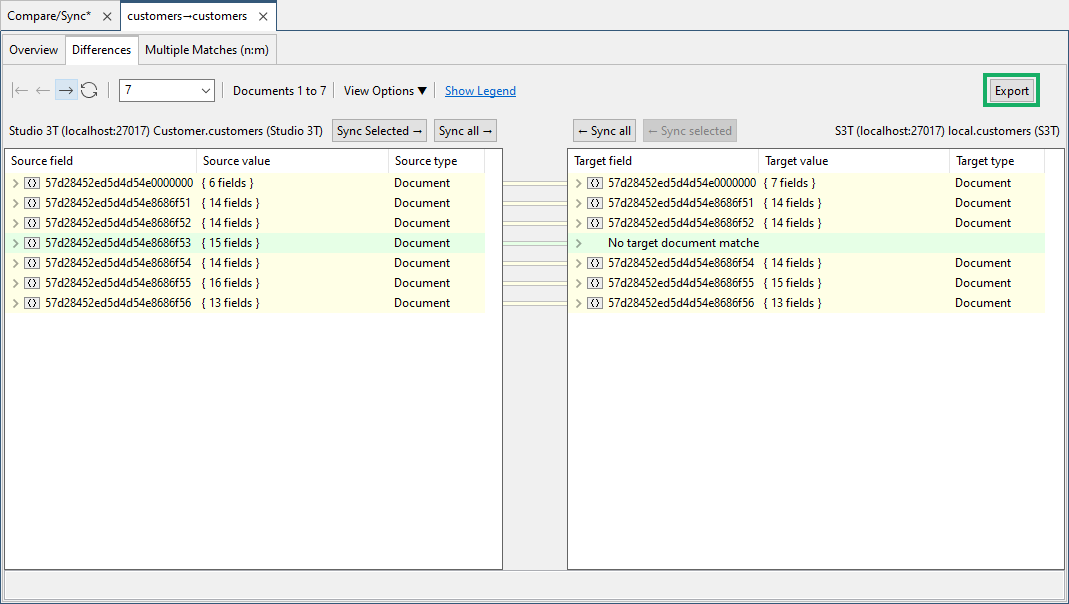Click the {} document icon beside target 57d28452ed5d4d54e8686f56
This screenshot has width=1069, height=604.
pos(595,302)
